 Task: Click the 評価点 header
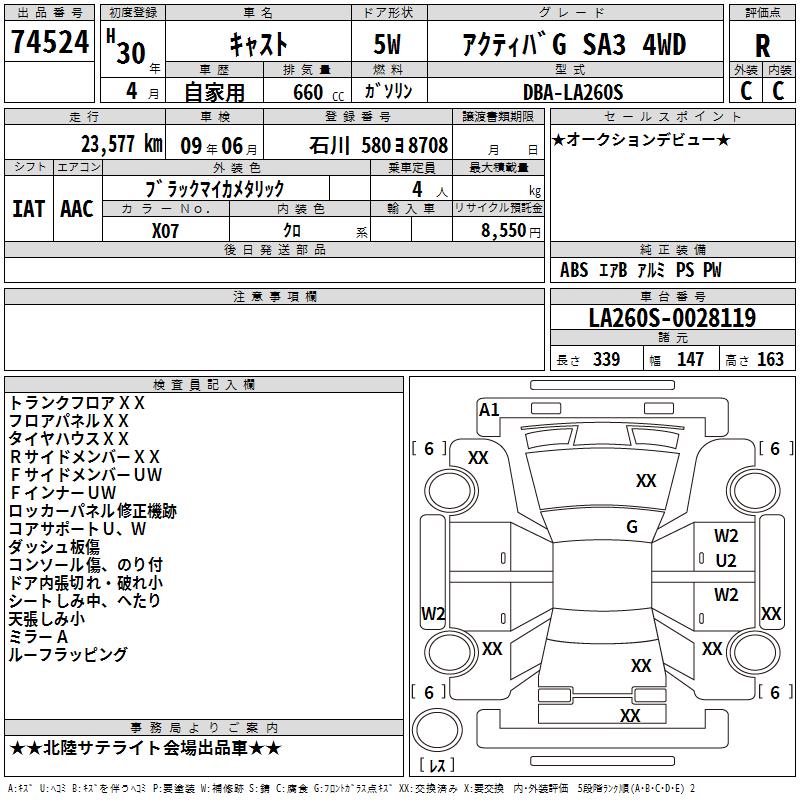[762, 12]
